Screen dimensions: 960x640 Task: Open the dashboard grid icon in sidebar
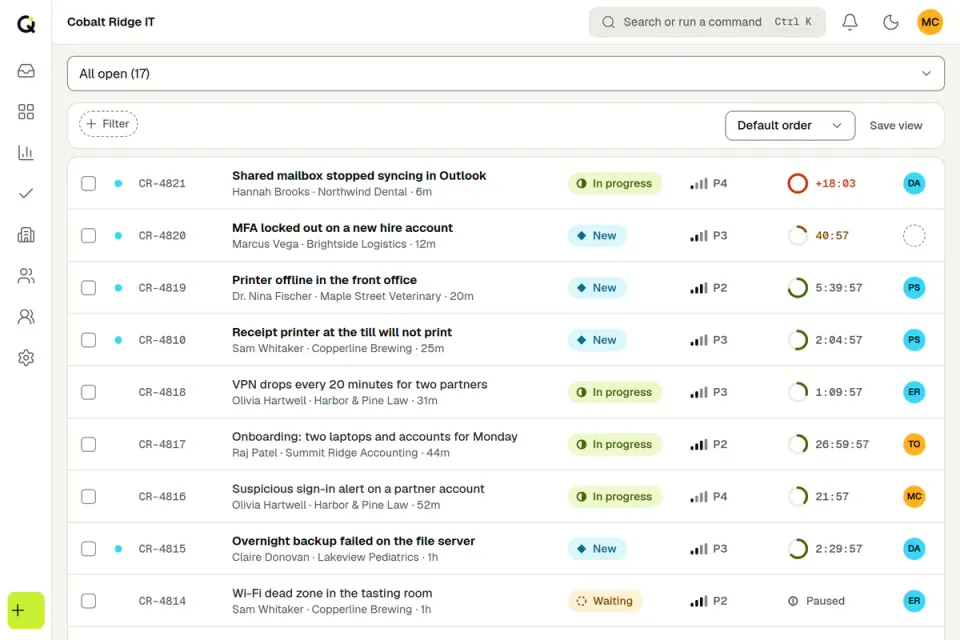coord(26,111)
